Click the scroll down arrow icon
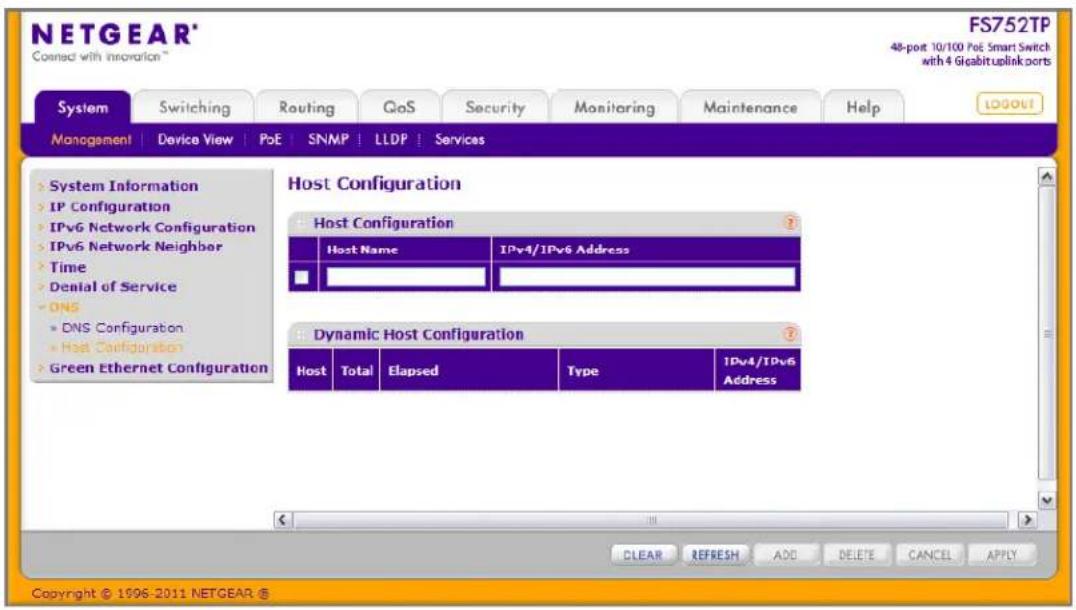Screen dimensions: 1076x610 point(1046,500)
